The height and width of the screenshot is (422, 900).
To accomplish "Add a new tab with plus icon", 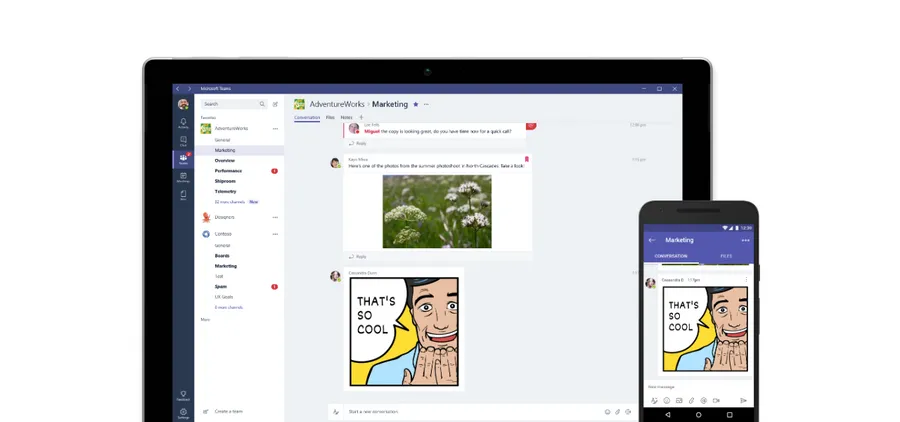I will 361,117.
